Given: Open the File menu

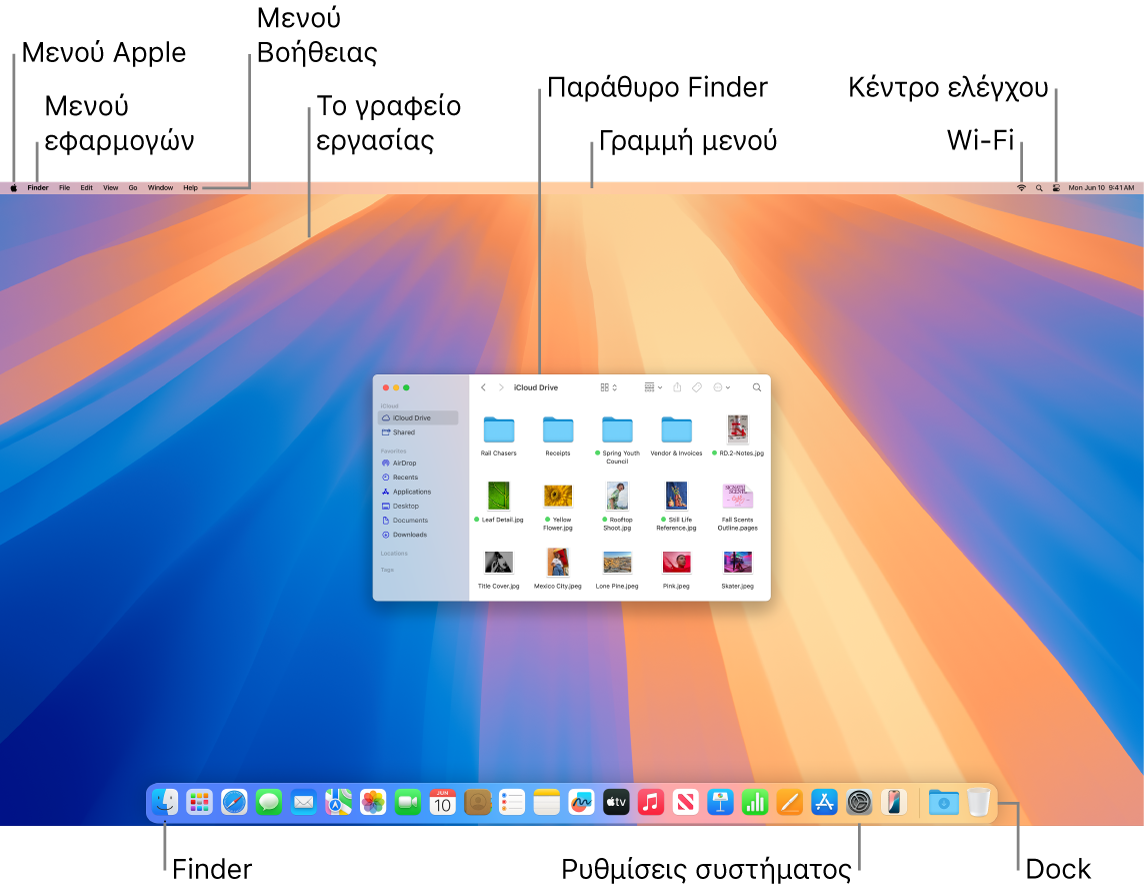Looking at the screenshot, I should click(x=63, y=187).
